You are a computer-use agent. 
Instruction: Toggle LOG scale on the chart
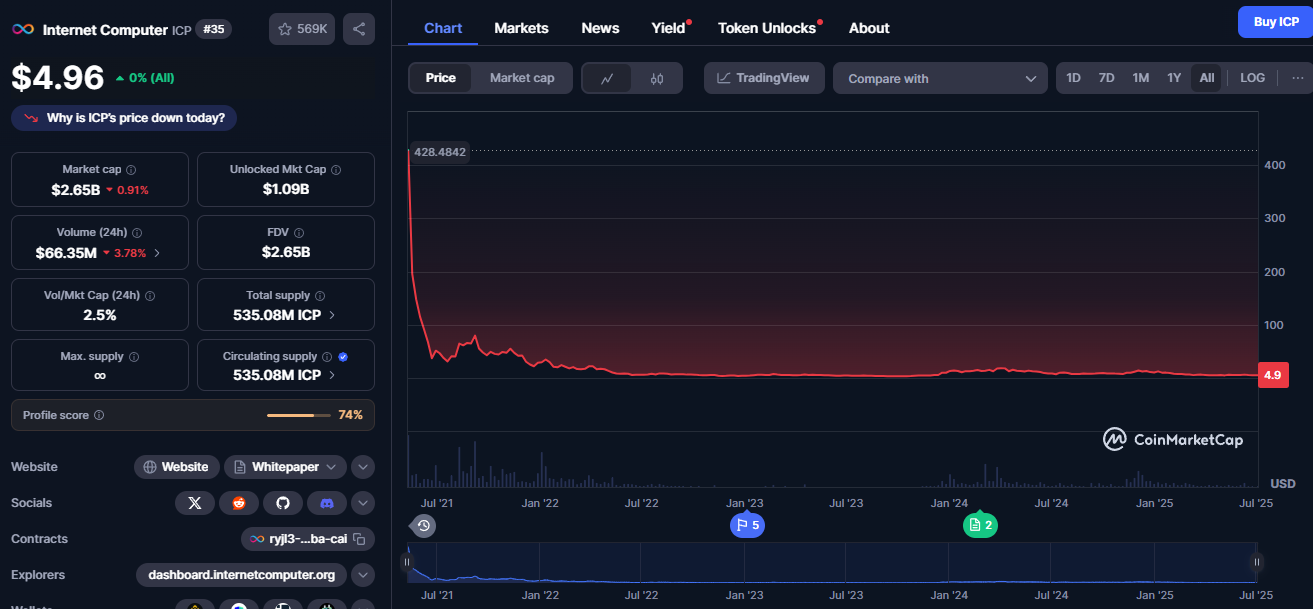[1252, 78]
